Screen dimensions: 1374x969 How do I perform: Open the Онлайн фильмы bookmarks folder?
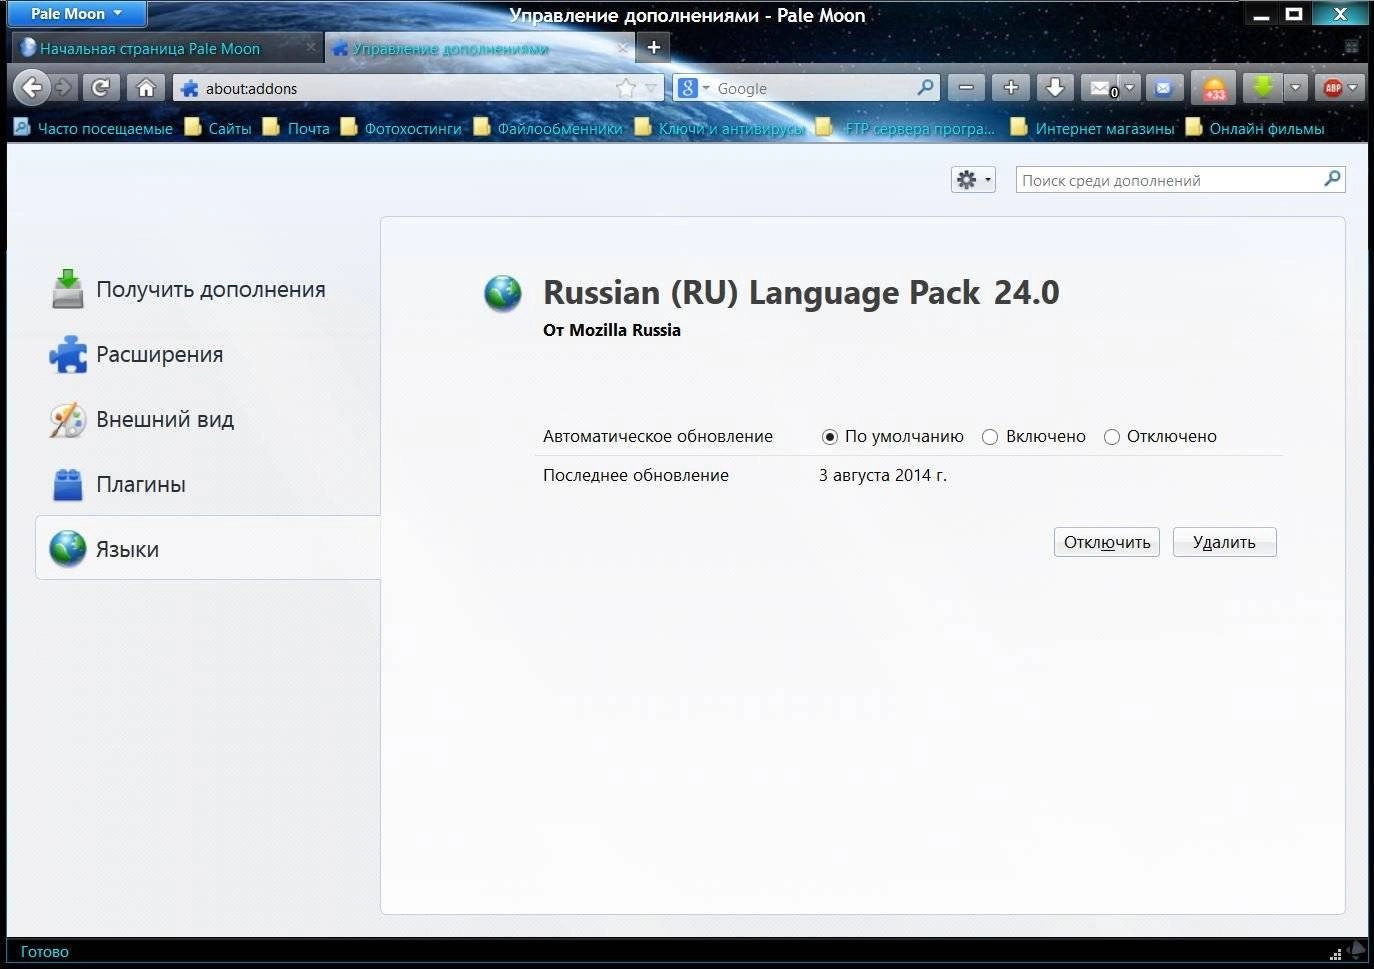coord(1255,128)
